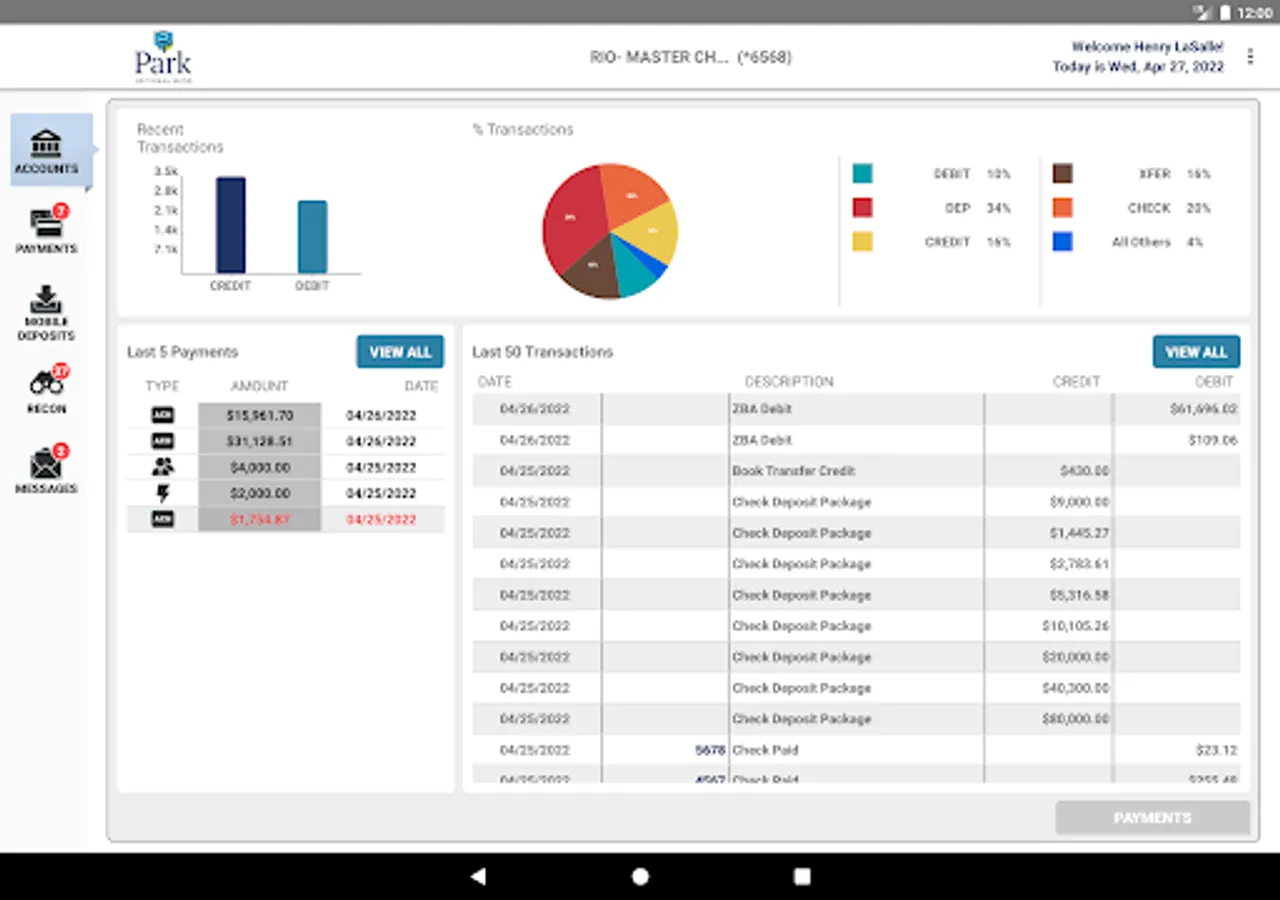This screenshot has width=1280, height=900.
Task: Open Mobile Deposits from the sidebar
Action: (46, 313)
